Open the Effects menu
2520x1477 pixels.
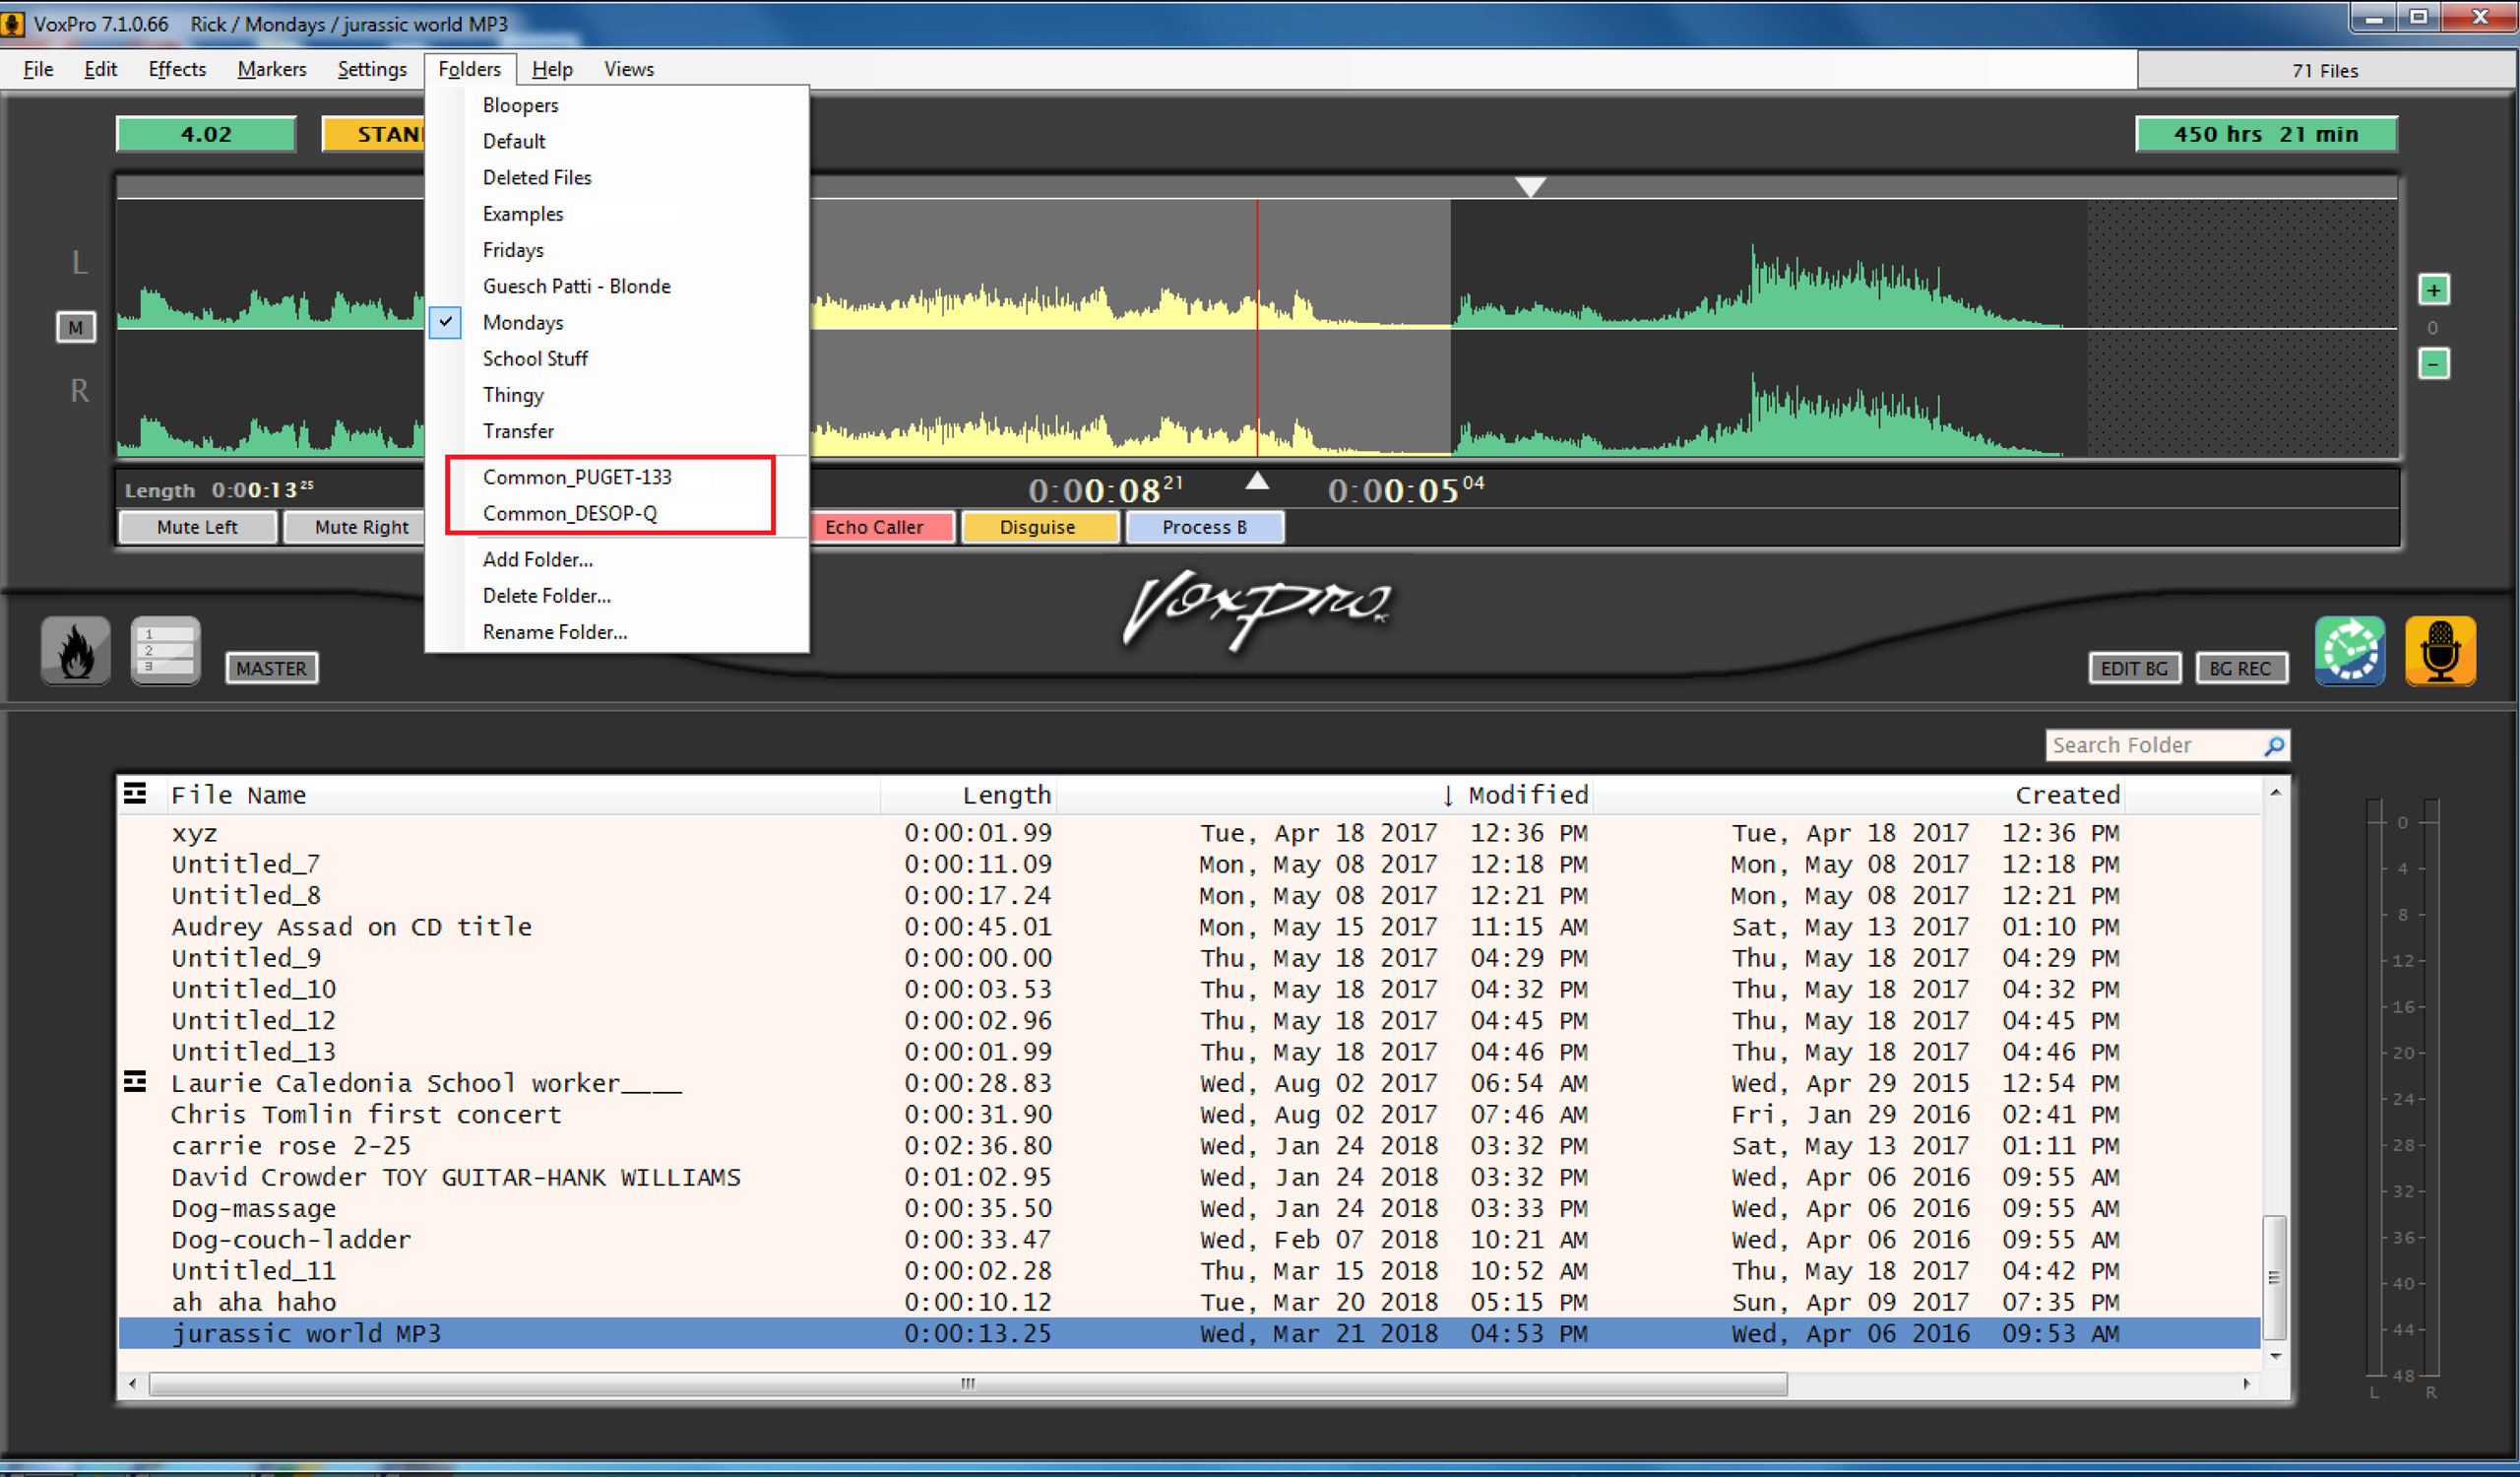tap(176, 68)
